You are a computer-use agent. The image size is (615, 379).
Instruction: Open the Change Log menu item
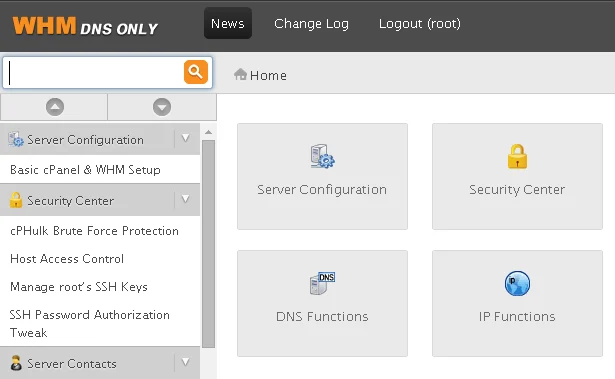coord(311,24)
